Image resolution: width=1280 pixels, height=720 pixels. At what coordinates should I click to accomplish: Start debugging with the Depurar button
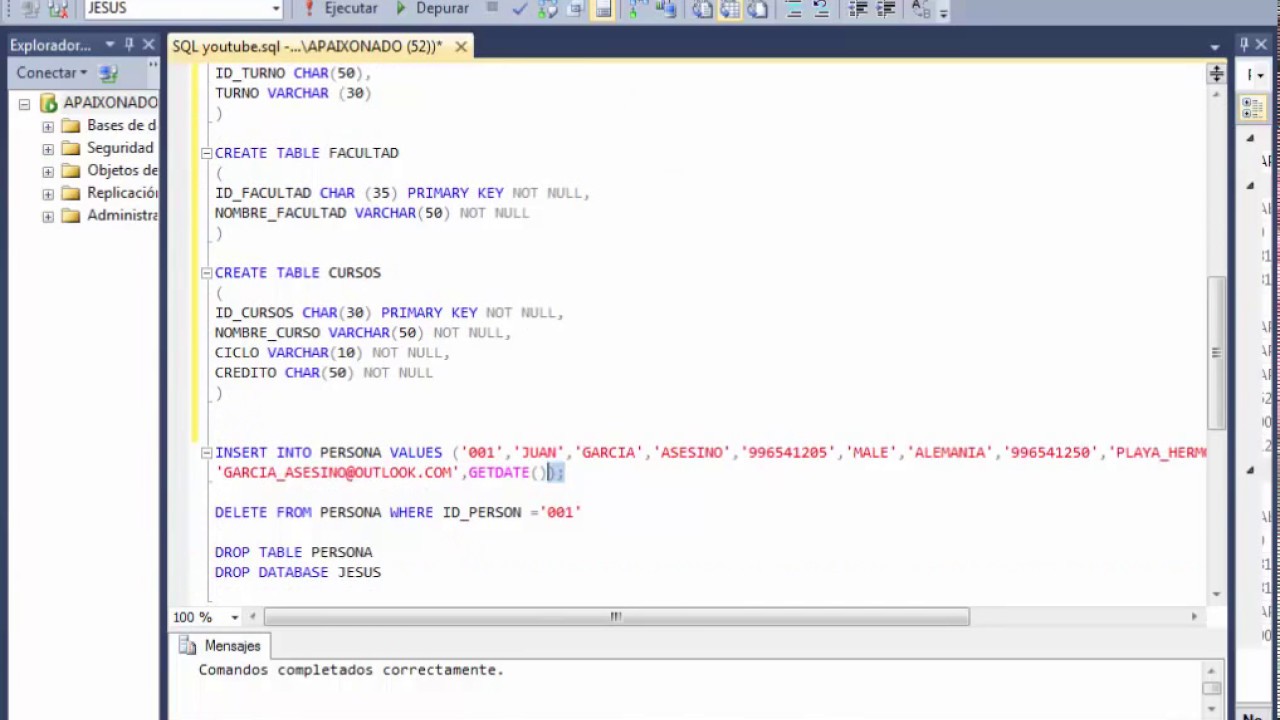click(432, 8)
